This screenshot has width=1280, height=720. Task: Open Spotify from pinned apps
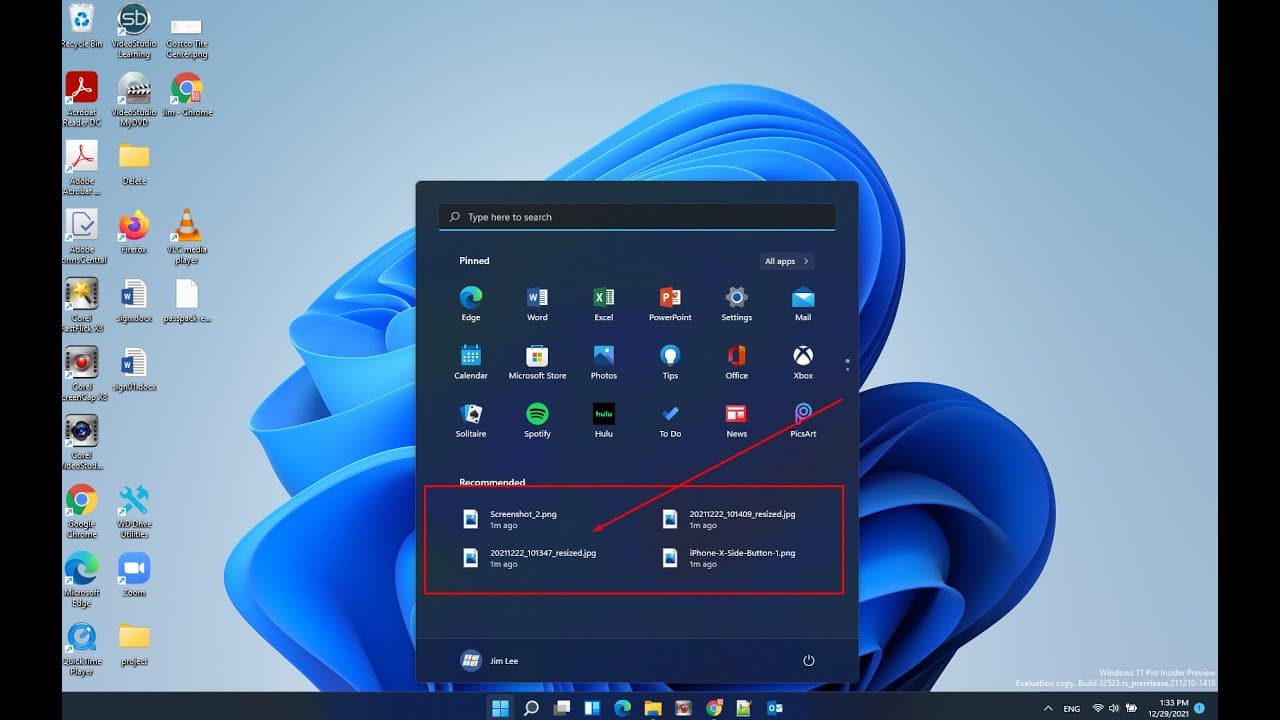pyautogui.click(x=537, y=420)
